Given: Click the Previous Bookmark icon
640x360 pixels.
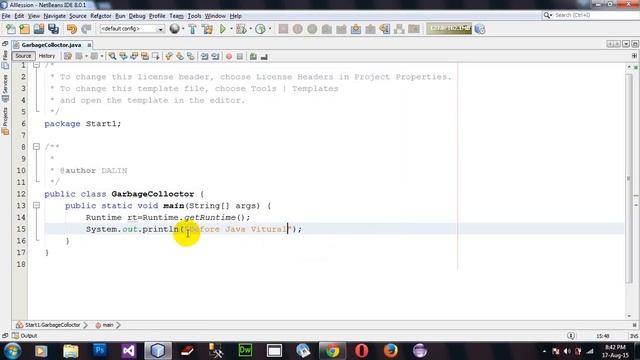Looking at the screenshot, I should point(169,56).
